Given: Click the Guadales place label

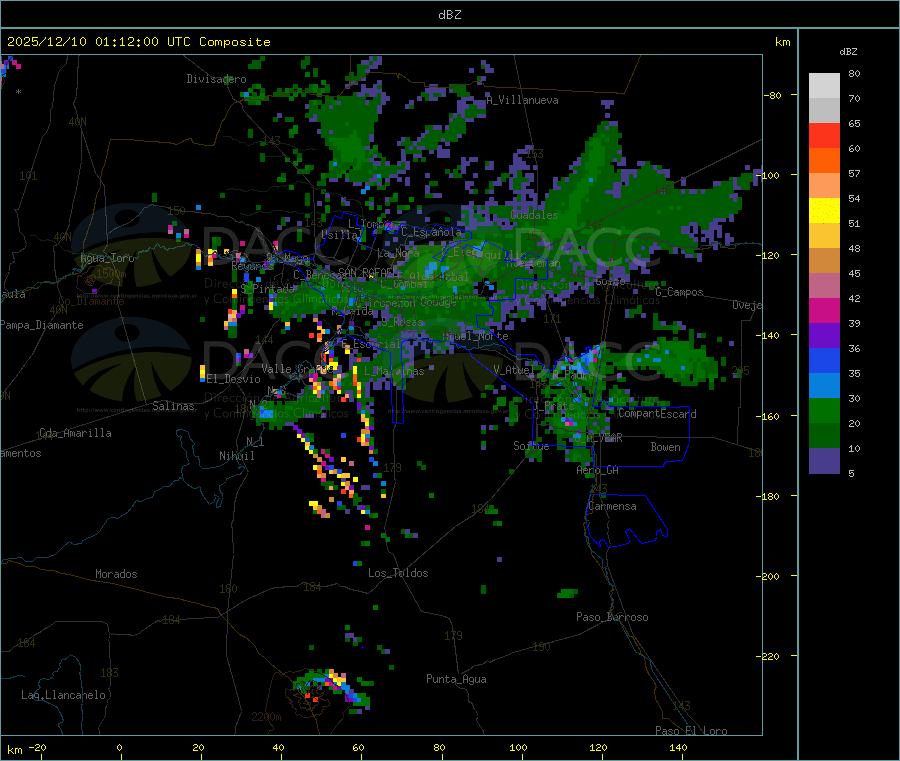Looking at the screenshot, I should click(x=534, y=215).
